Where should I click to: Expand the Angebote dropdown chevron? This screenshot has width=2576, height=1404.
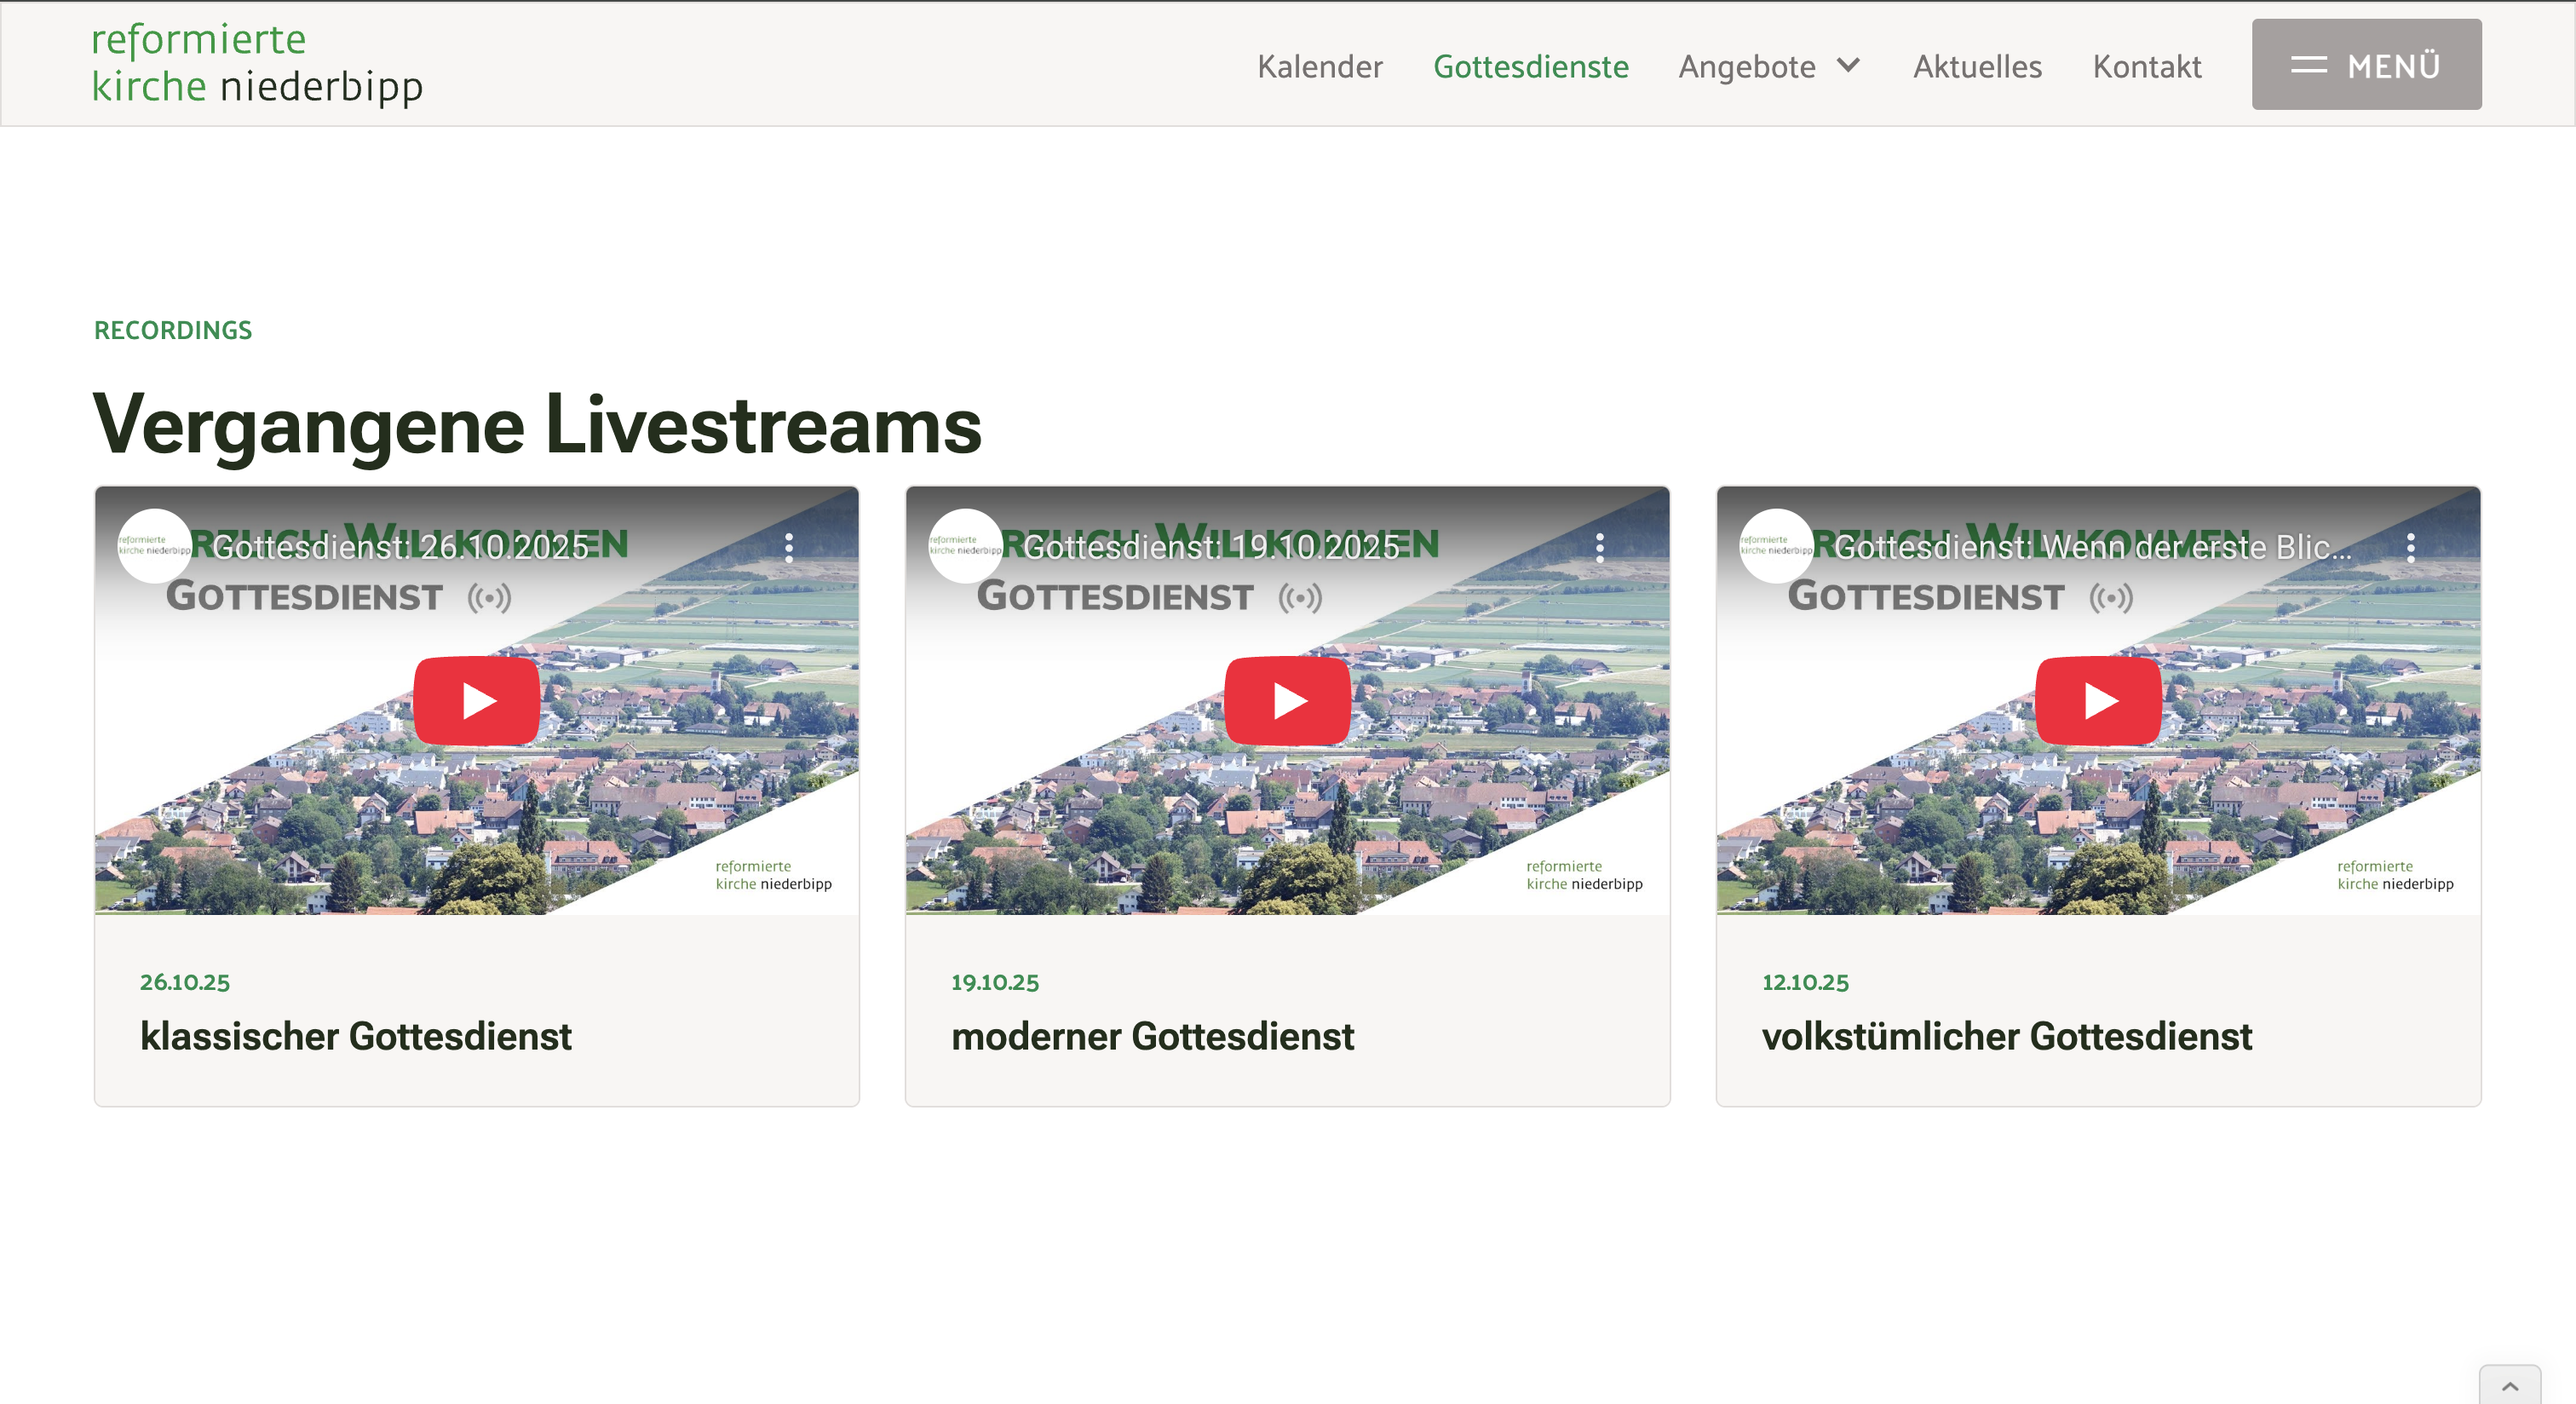(1848, 66)
